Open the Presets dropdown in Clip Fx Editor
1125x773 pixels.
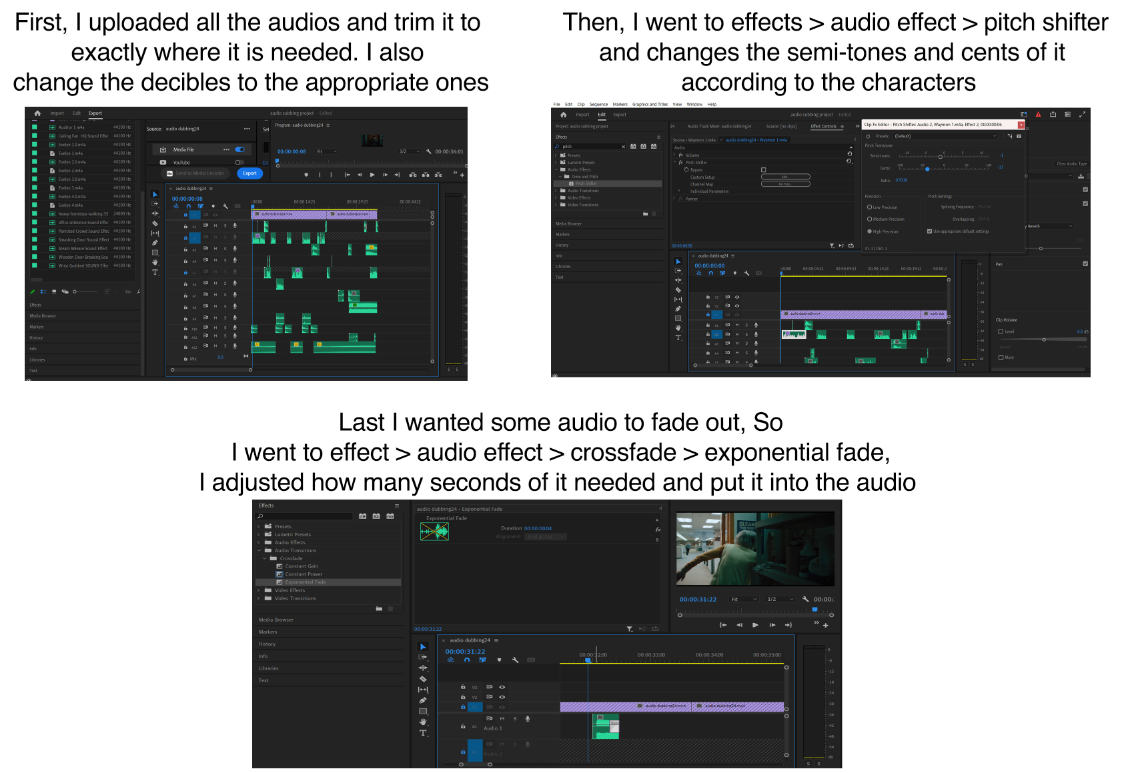pyautogui.click(x=946, y=136)
